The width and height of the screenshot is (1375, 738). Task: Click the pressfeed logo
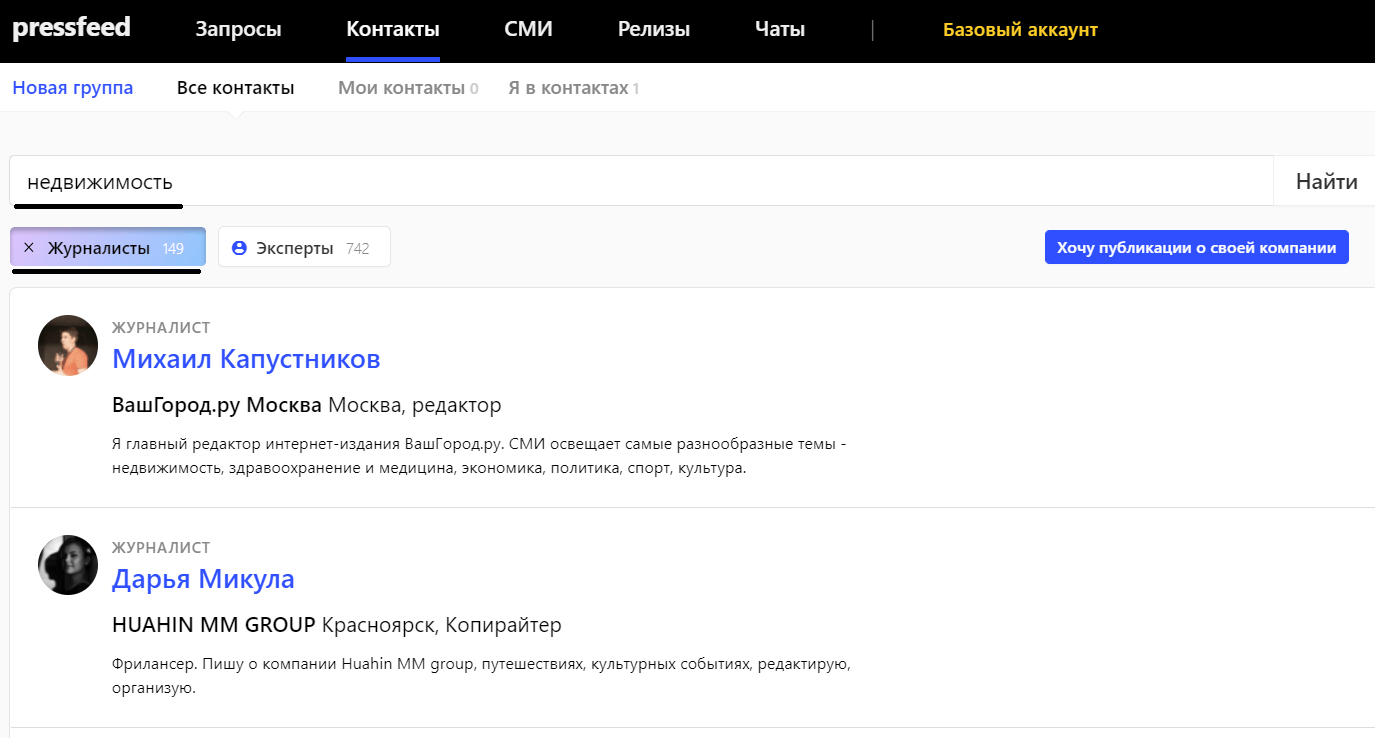pyautogui.click(x=71, y=28)
